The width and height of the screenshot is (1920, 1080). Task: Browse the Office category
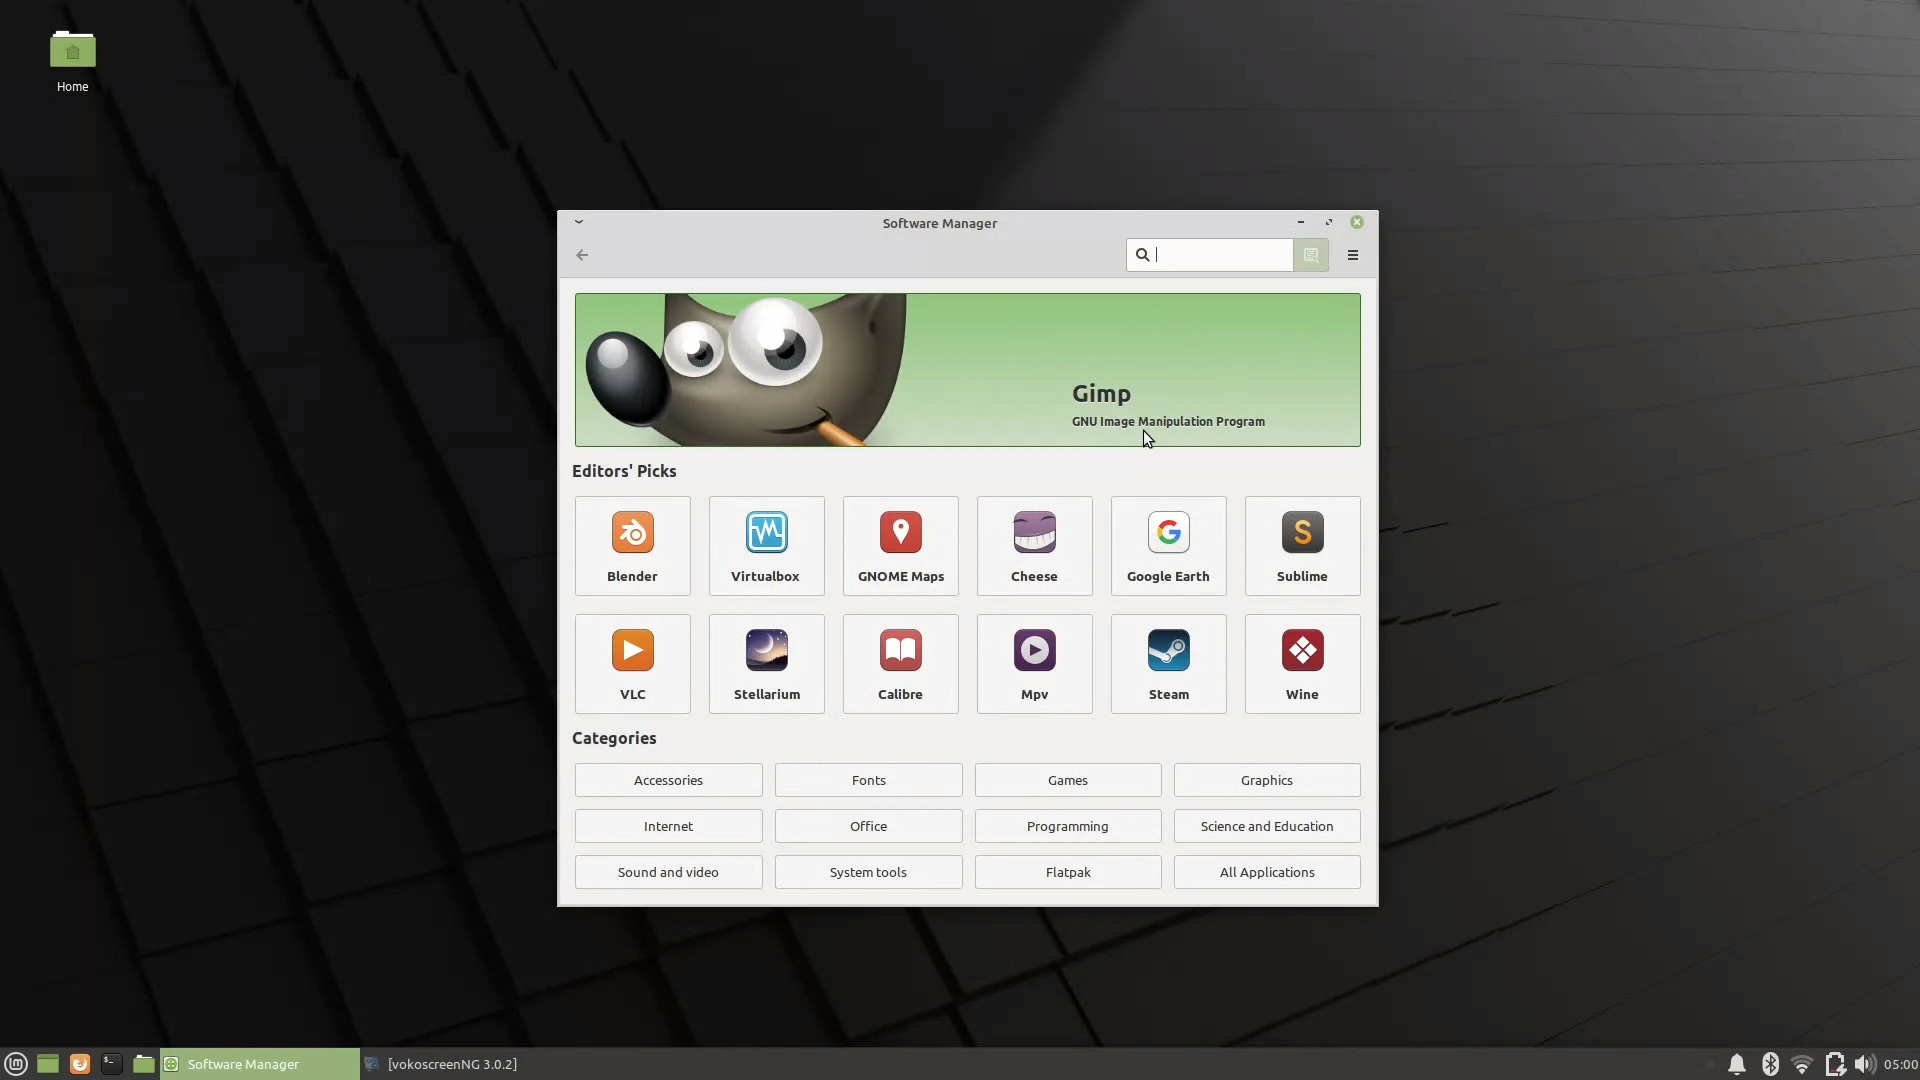point(868,826)
